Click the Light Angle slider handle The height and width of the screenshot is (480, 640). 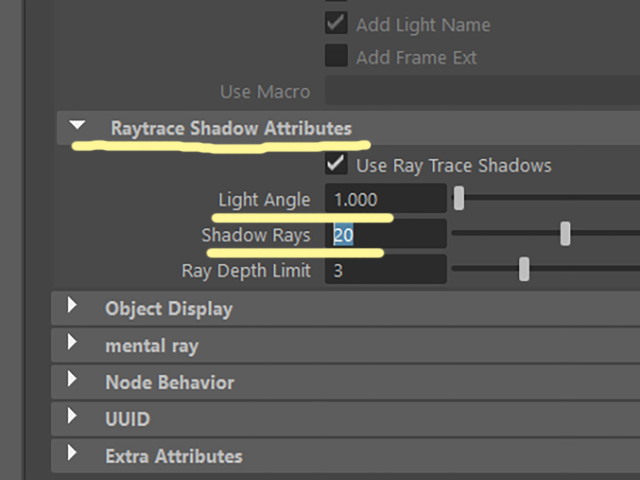(459, 198)
